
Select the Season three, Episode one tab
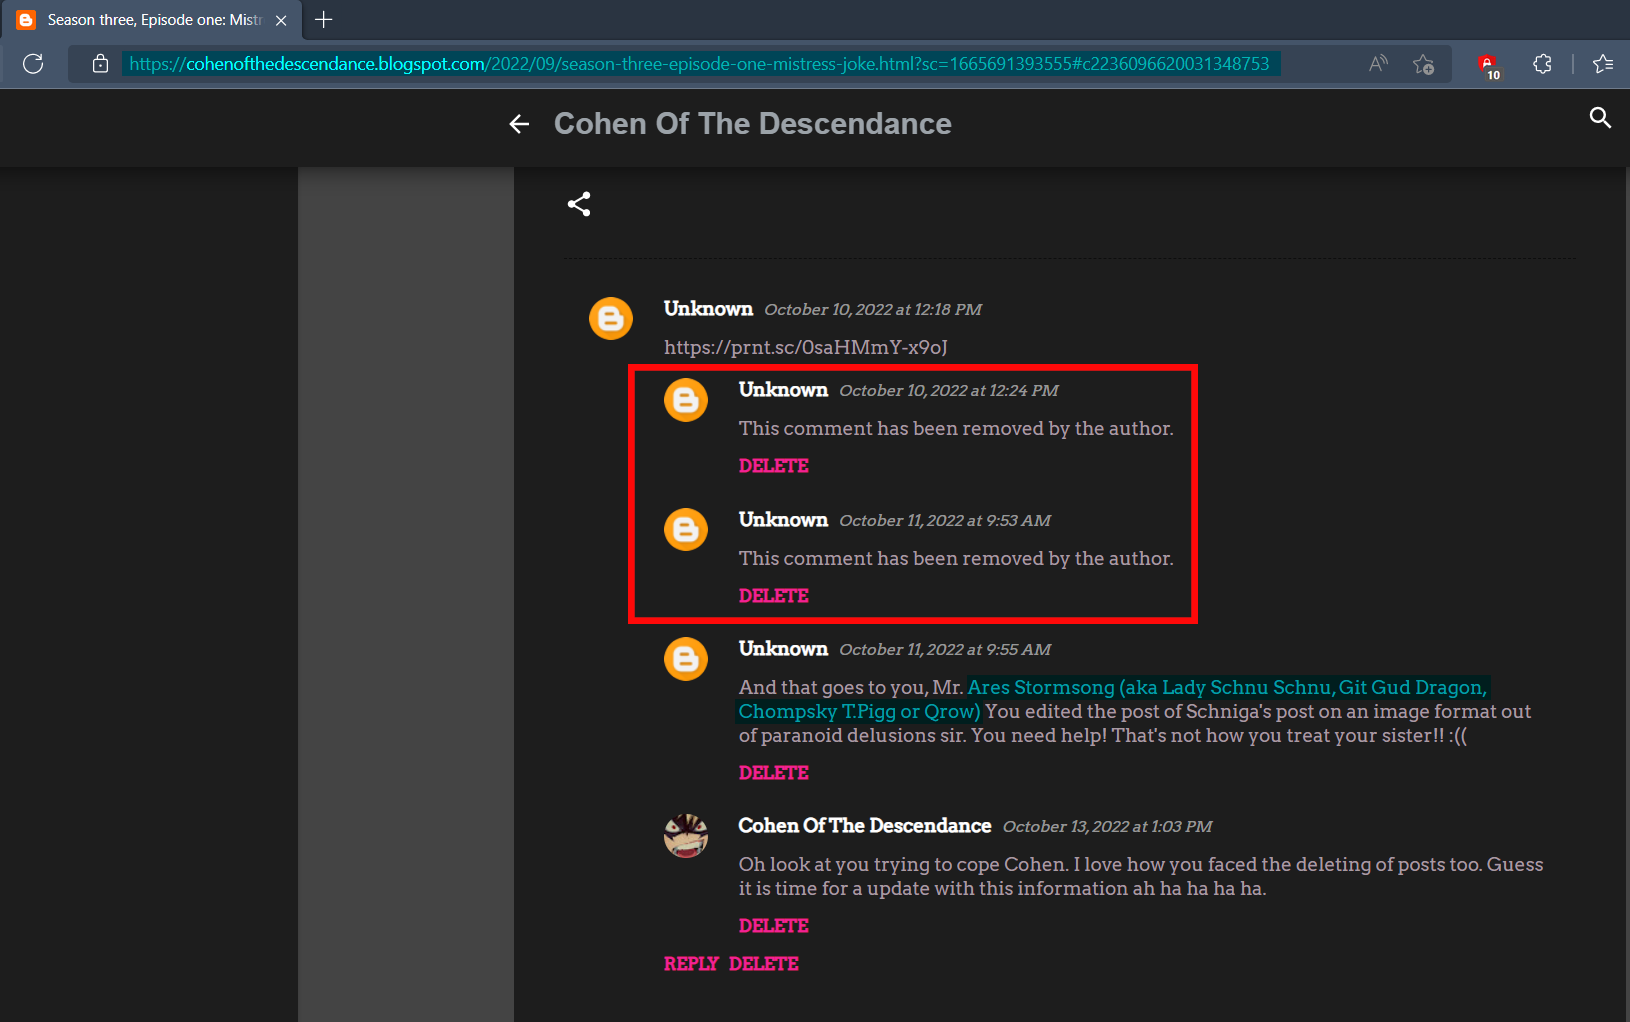coord(151,20)
